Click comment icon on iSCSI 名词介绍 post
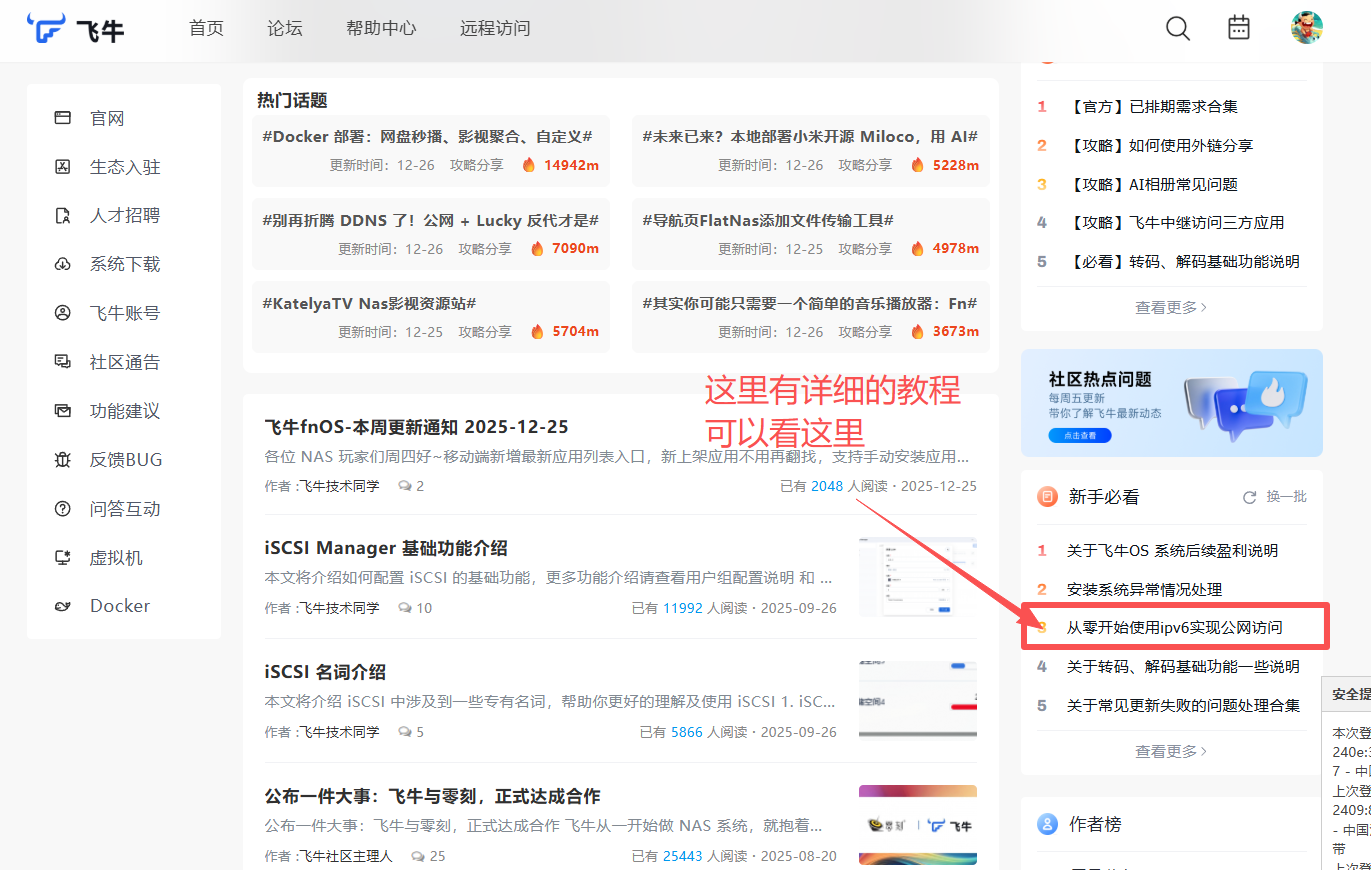Viewport: 1371px width, 870px height. pos(404,732)
